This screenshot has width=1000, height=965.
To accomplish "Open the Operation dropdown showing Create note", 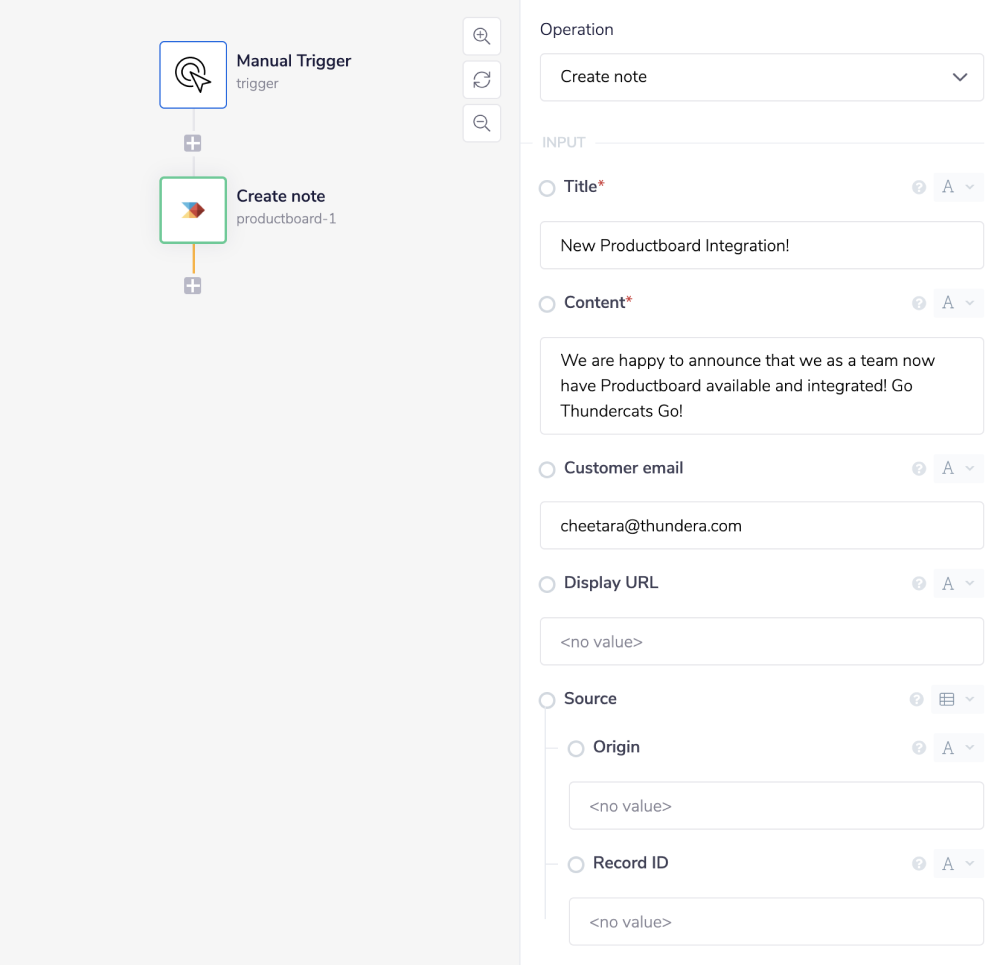I will pos(761,77).
